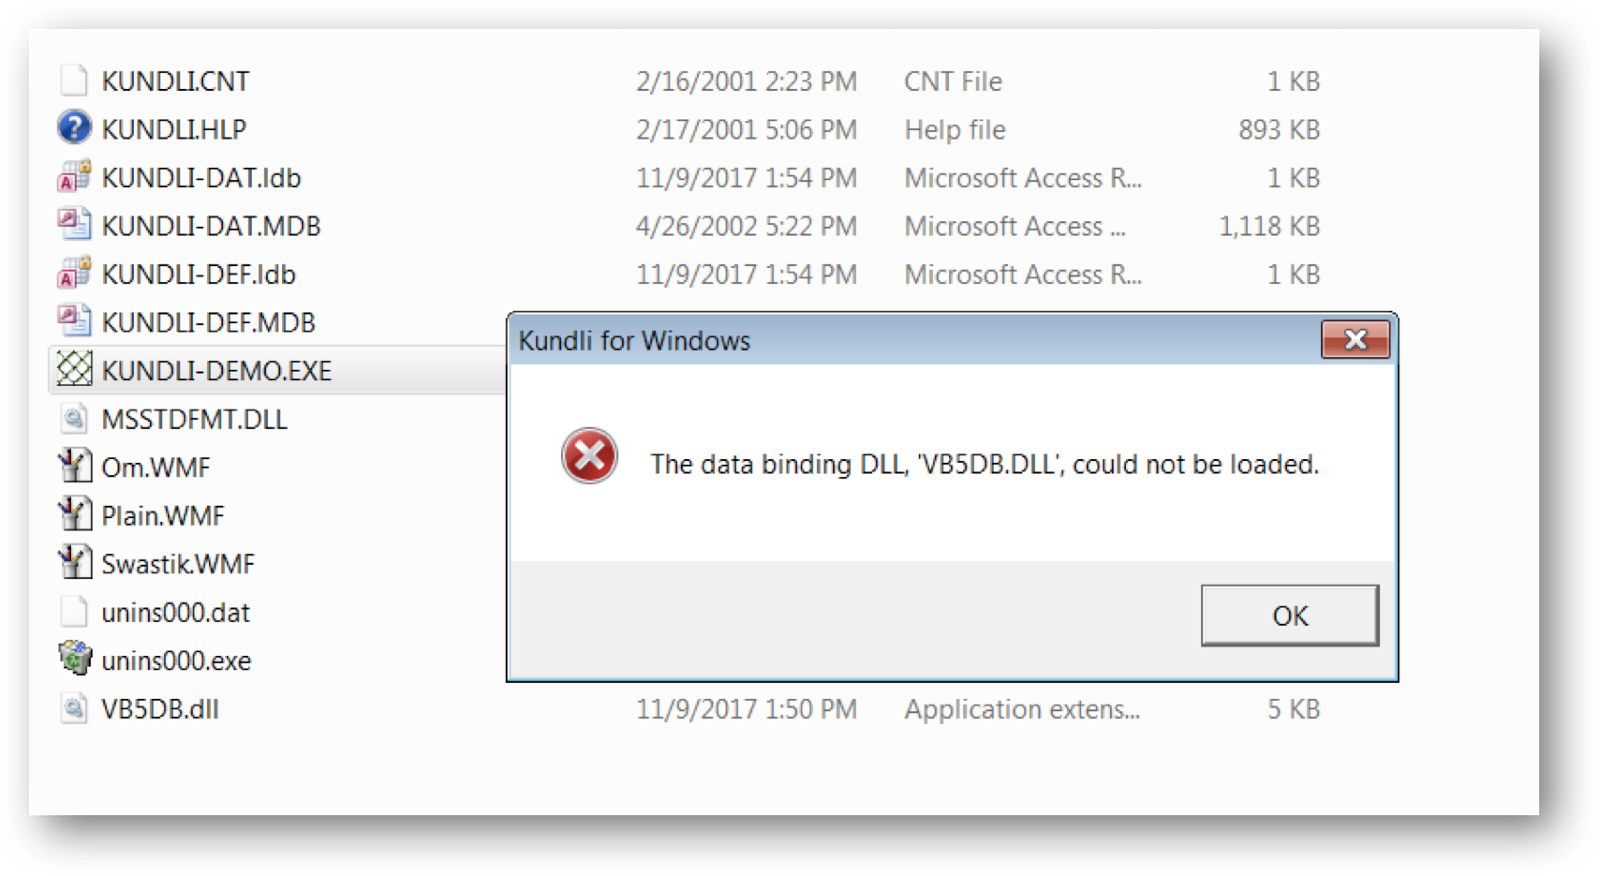Viewport: 1600px width, 876px height.
Task: Click the Swastik.WMF image icon
Action: click(x=74, y=563)
